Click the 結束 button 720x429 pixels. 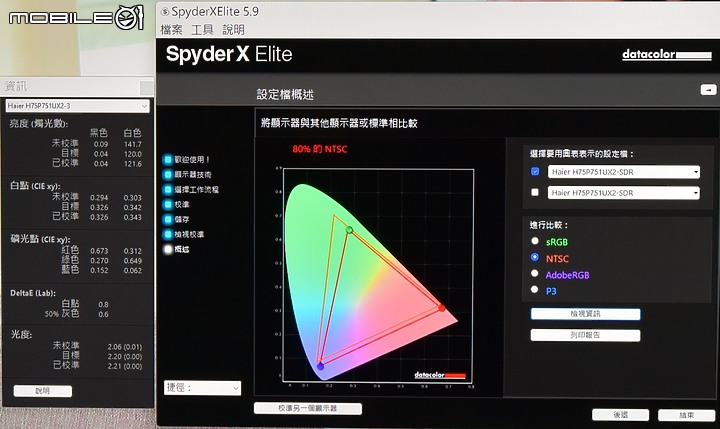click(x=686, y=415)
